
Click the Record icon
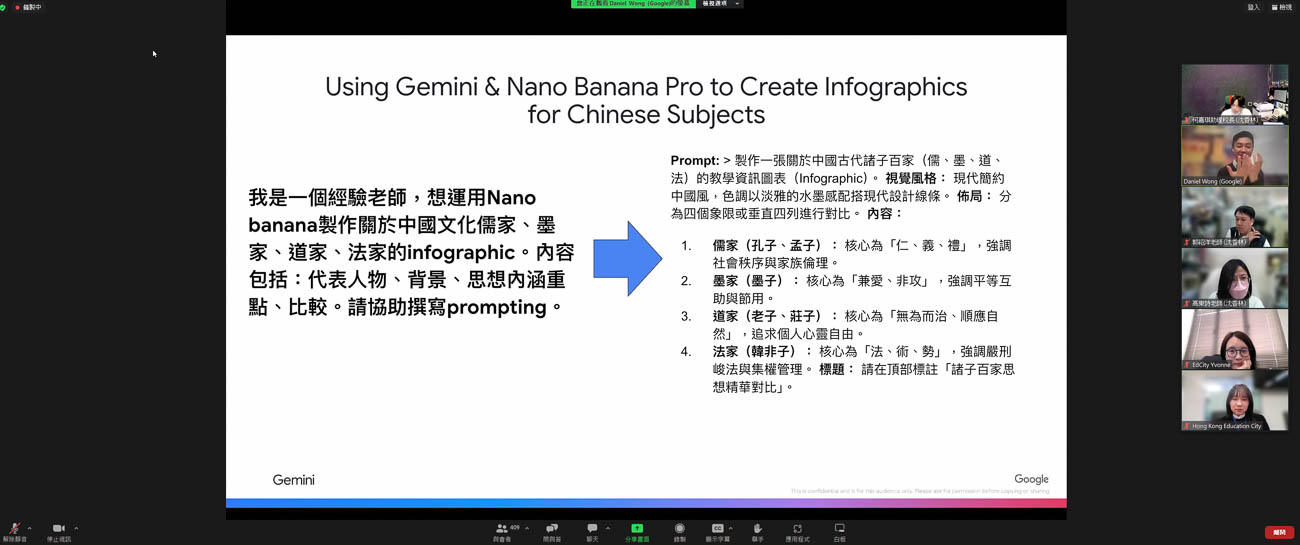click(x=679, y=531)
